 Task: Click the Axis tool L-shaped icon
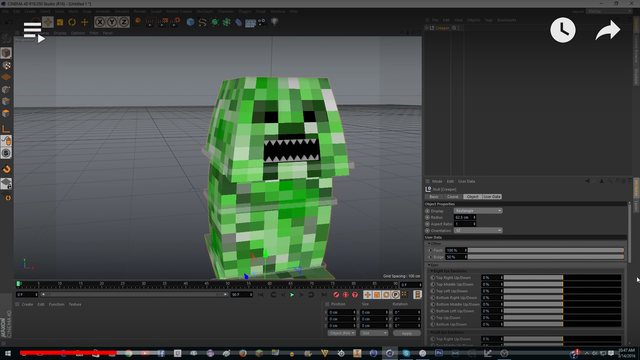click(x=6, y=129)
